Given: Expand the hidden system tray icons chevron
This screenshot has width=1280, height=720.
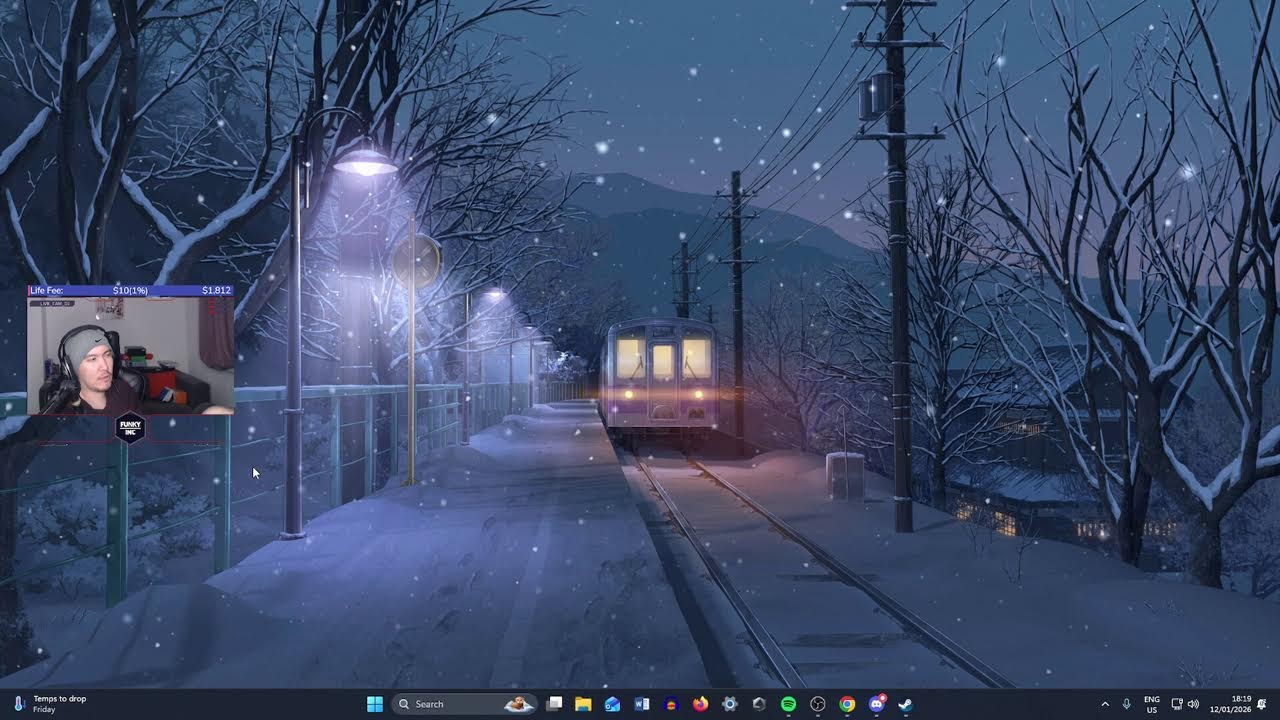Looking at the screenshot, I should coord(1105,704).
